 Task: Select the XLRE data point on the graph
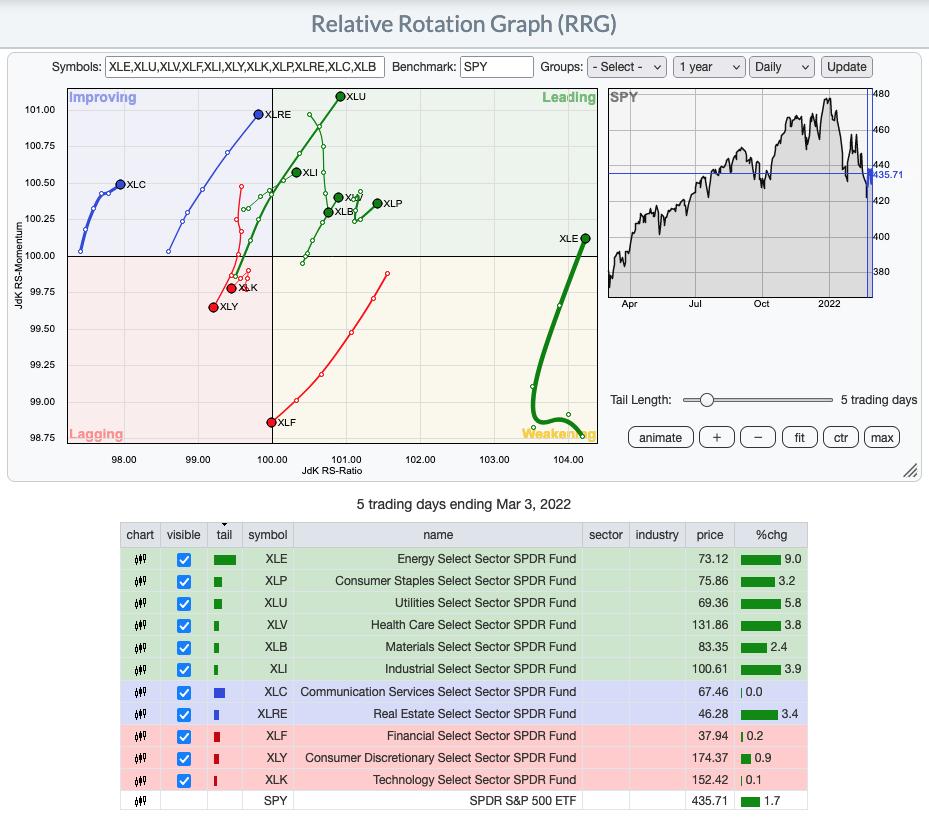[258, 114]
